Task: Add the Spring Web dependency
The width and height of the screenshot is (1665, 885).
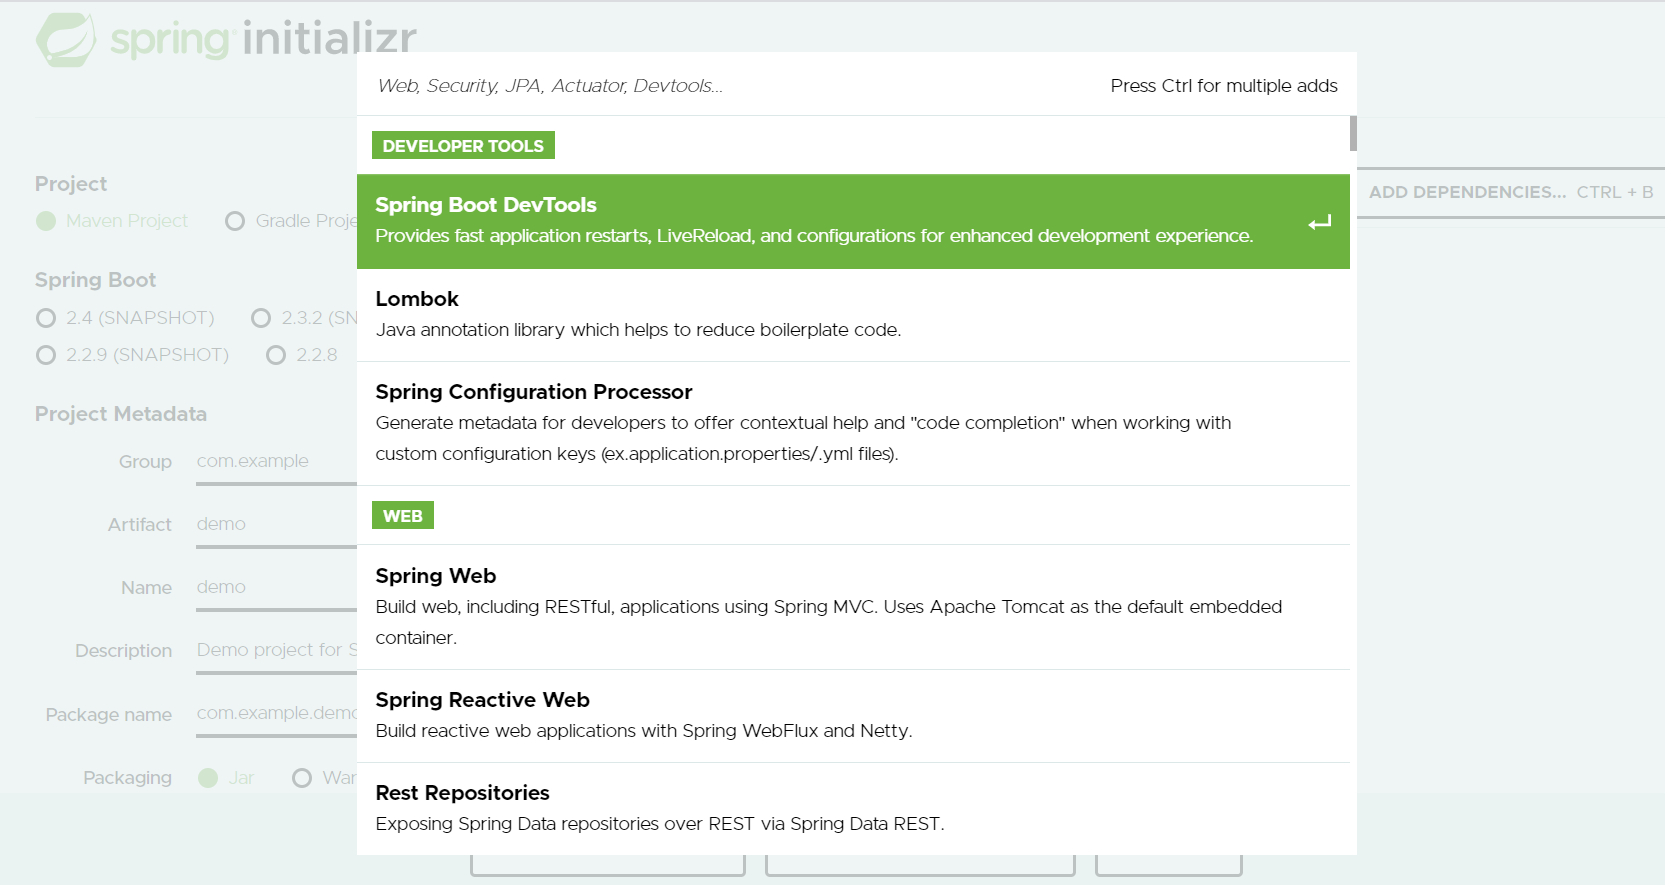Action: point(853,607)
